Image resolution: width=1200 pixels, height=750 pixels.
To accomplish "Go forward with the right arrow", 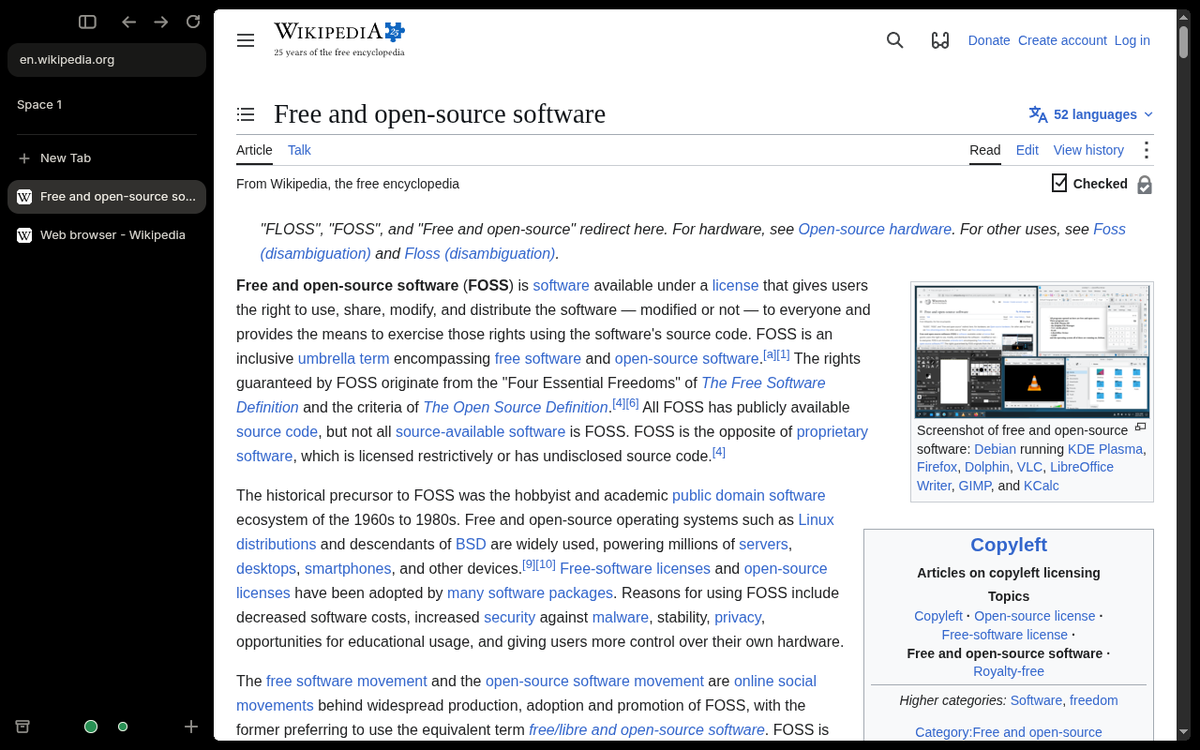I will 161,21.
